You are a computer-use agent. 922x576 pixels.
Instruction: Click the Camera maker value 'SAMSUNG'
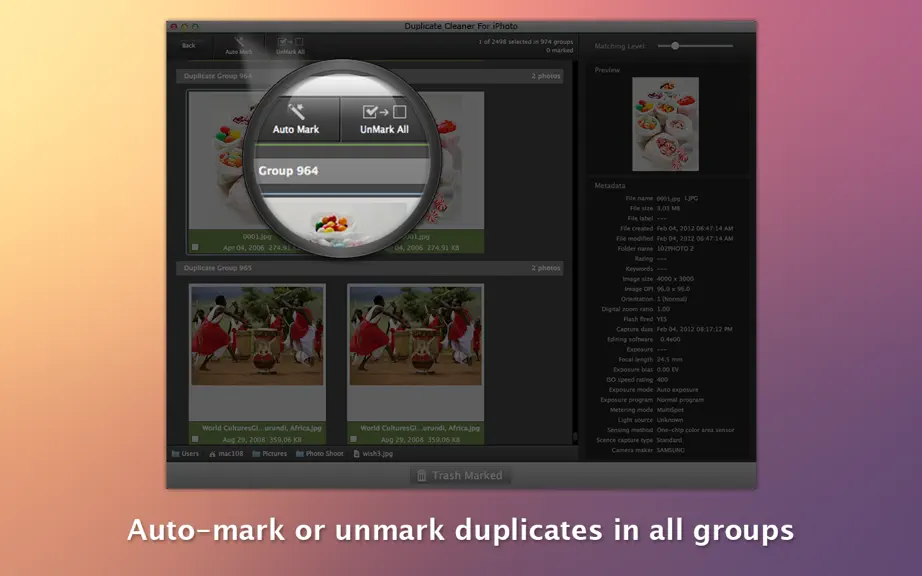tap(670, 450)
